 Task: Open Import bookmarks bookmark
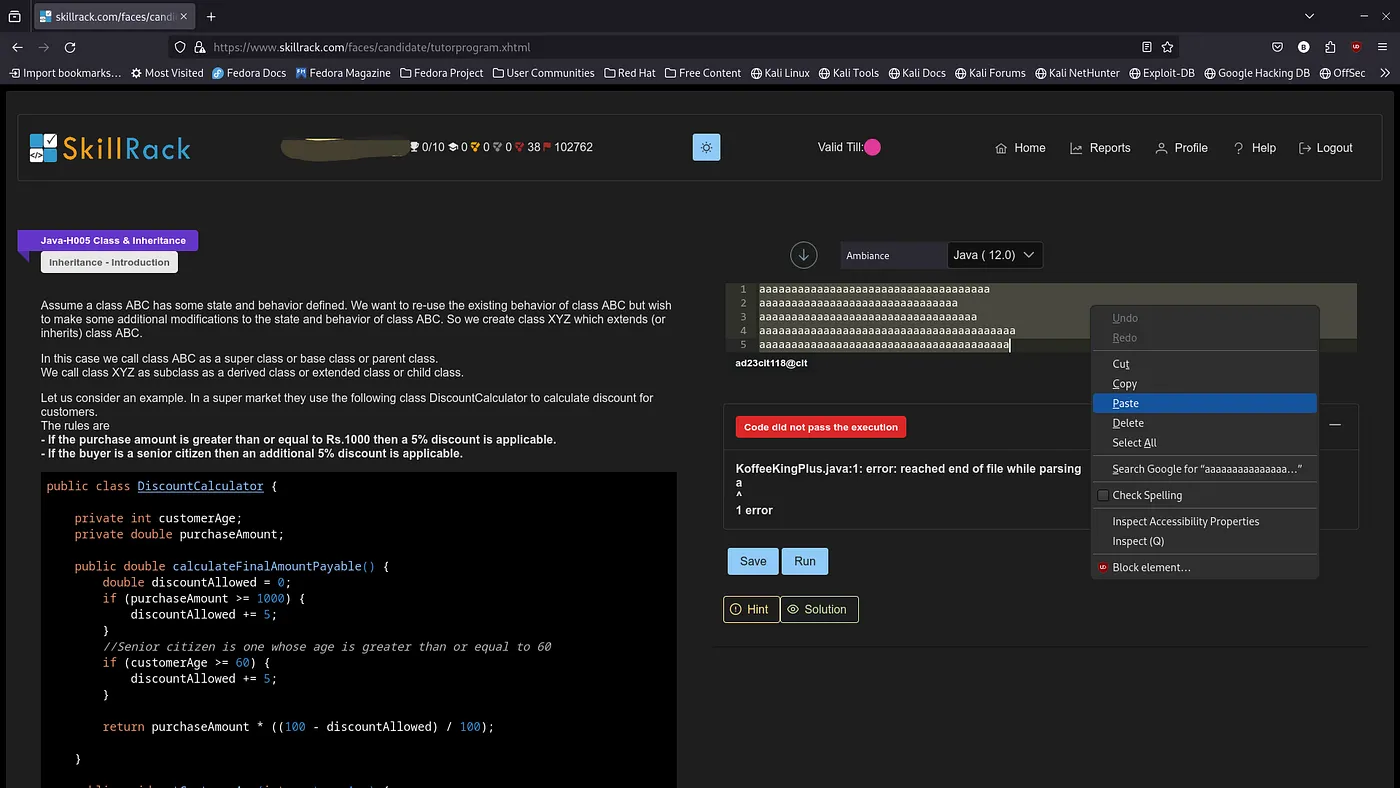(x=65, y=73)
